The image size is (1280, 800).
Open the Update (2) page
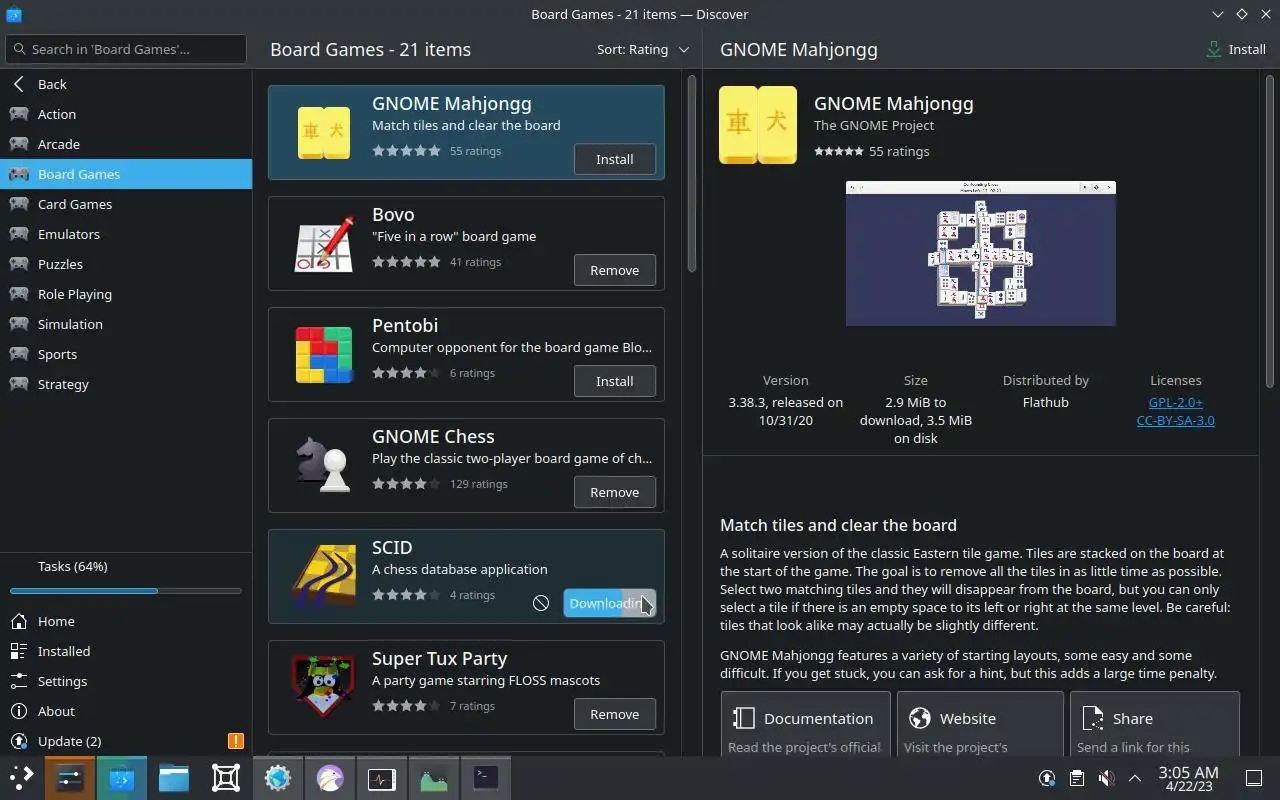click(x=126, y=741)
